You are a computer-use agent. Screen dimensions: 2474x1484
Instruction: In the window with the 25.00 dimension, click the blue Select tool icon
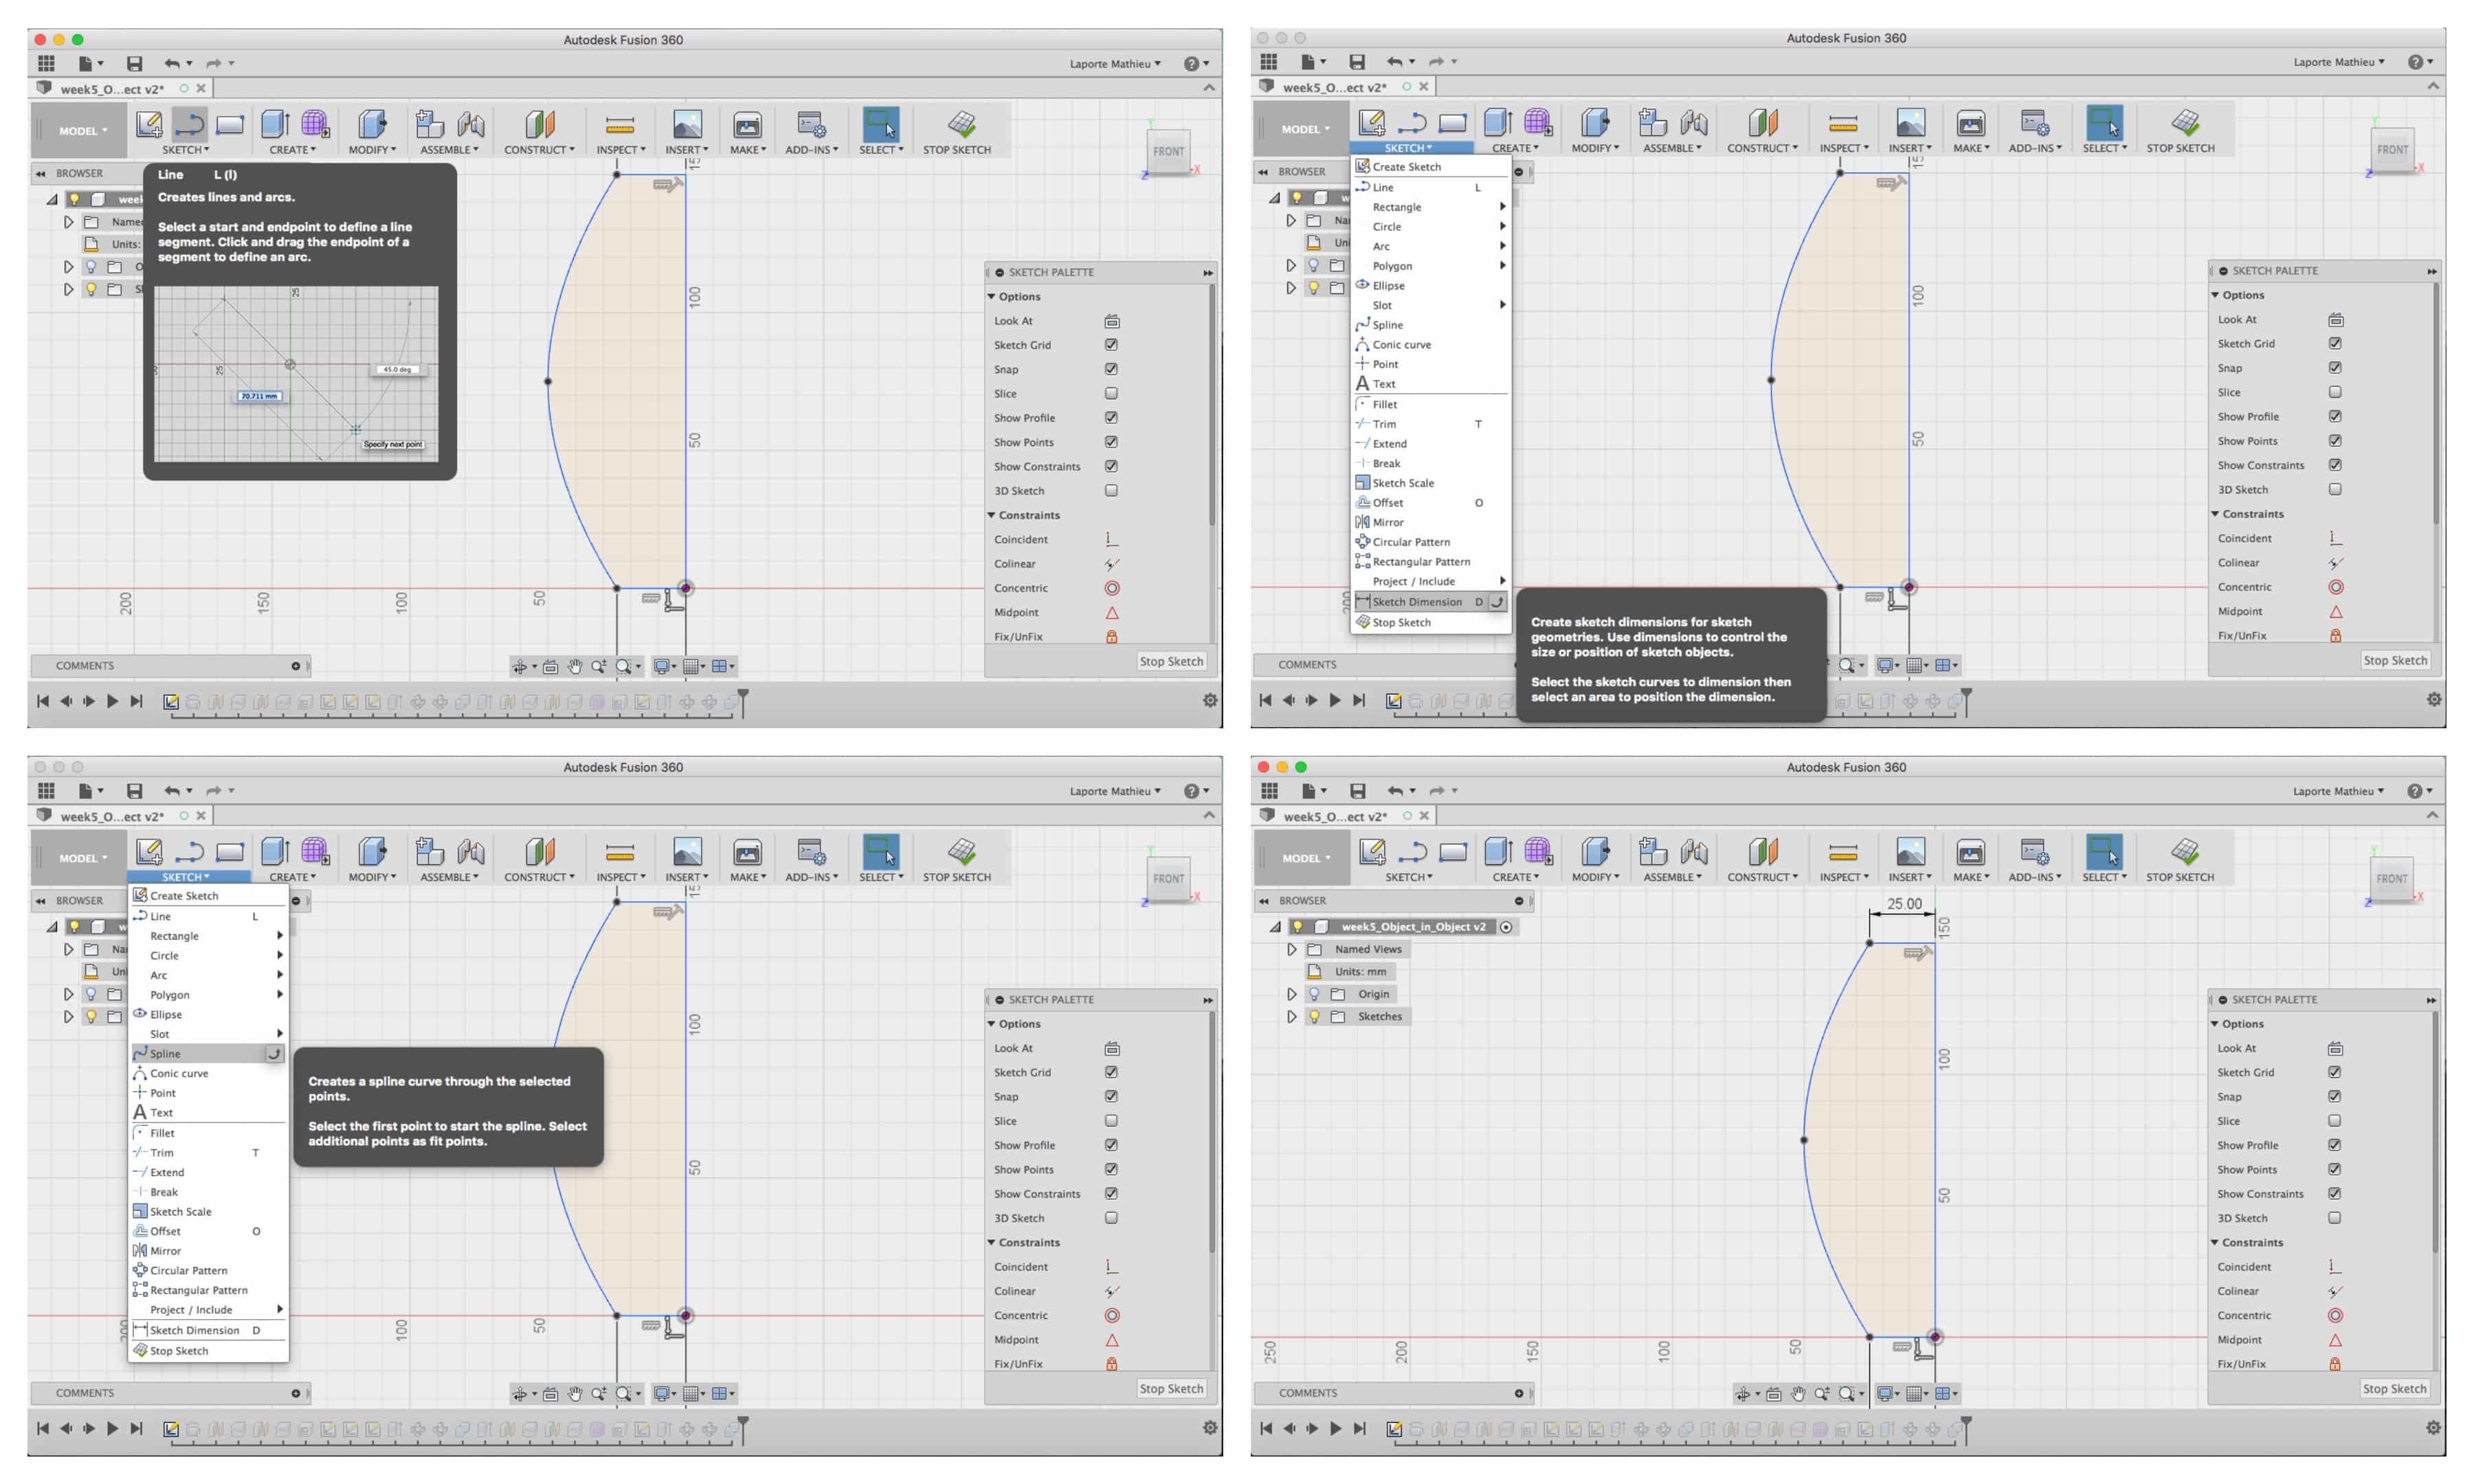(2104, 852)
